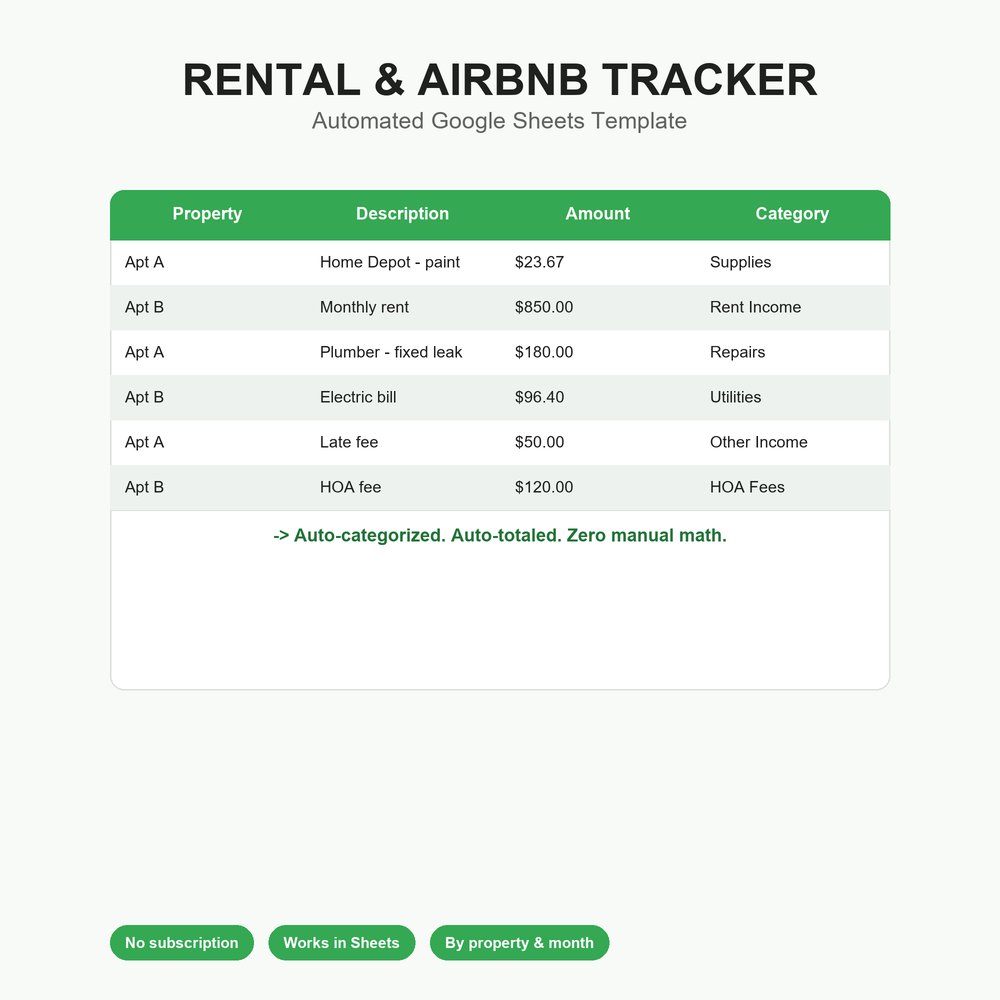The height and width of the screenshot is (1000, 1000).
Task: Click the Category column header
Action: coord(792,214)
